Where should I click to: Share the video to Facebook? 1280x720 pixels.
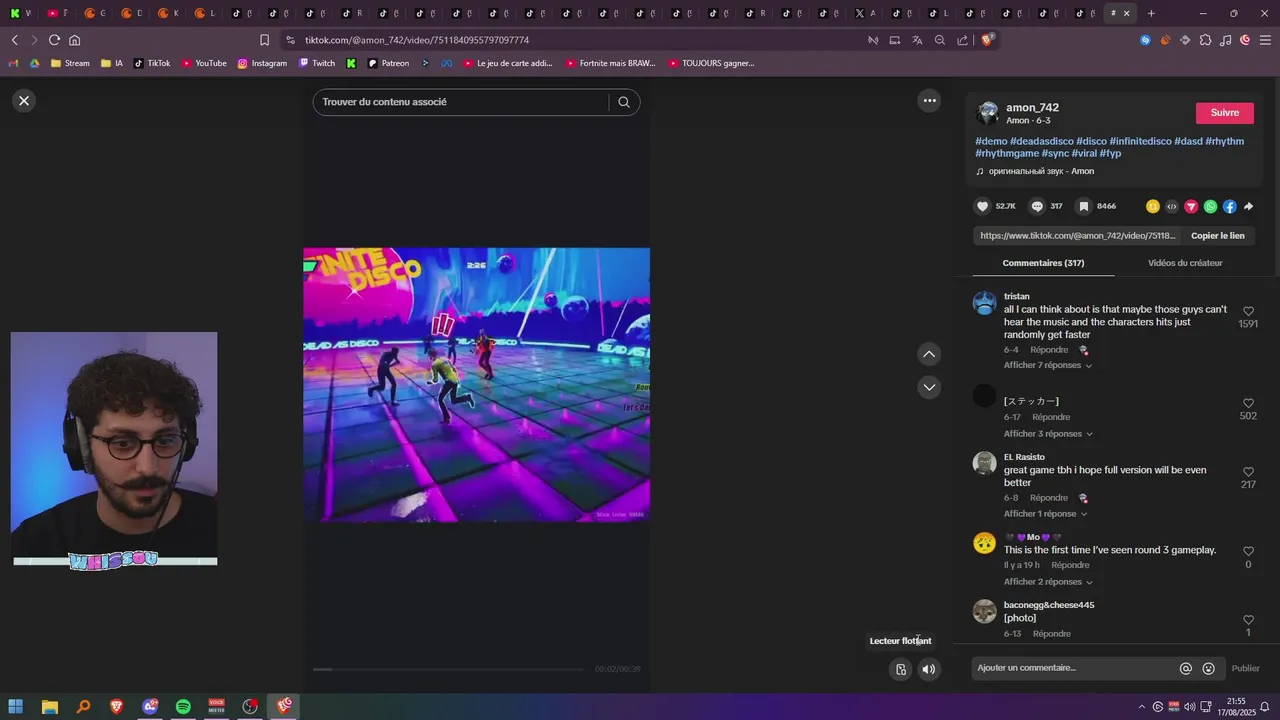[1229, 207]
